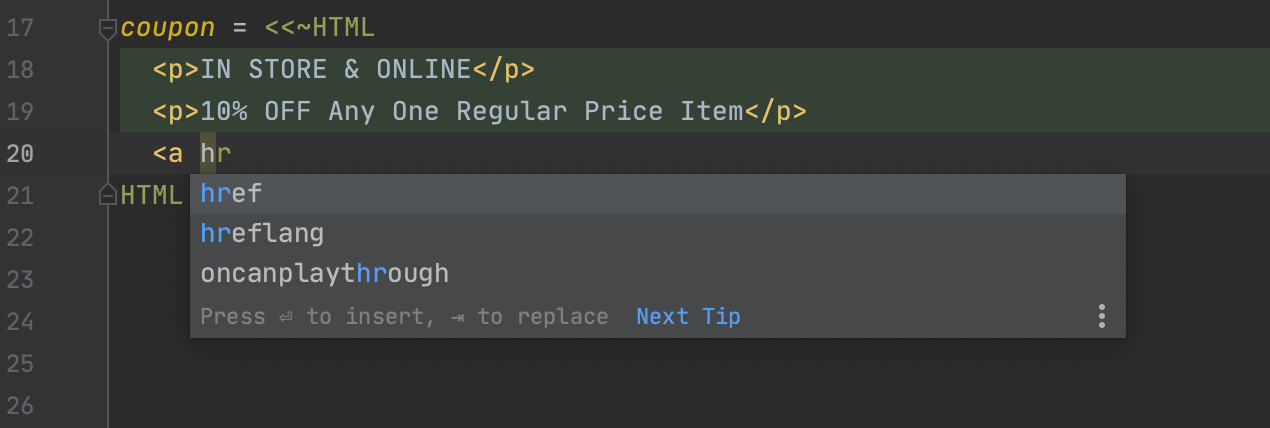Open the Next Tip link
1270x428 pixels.
688,317
